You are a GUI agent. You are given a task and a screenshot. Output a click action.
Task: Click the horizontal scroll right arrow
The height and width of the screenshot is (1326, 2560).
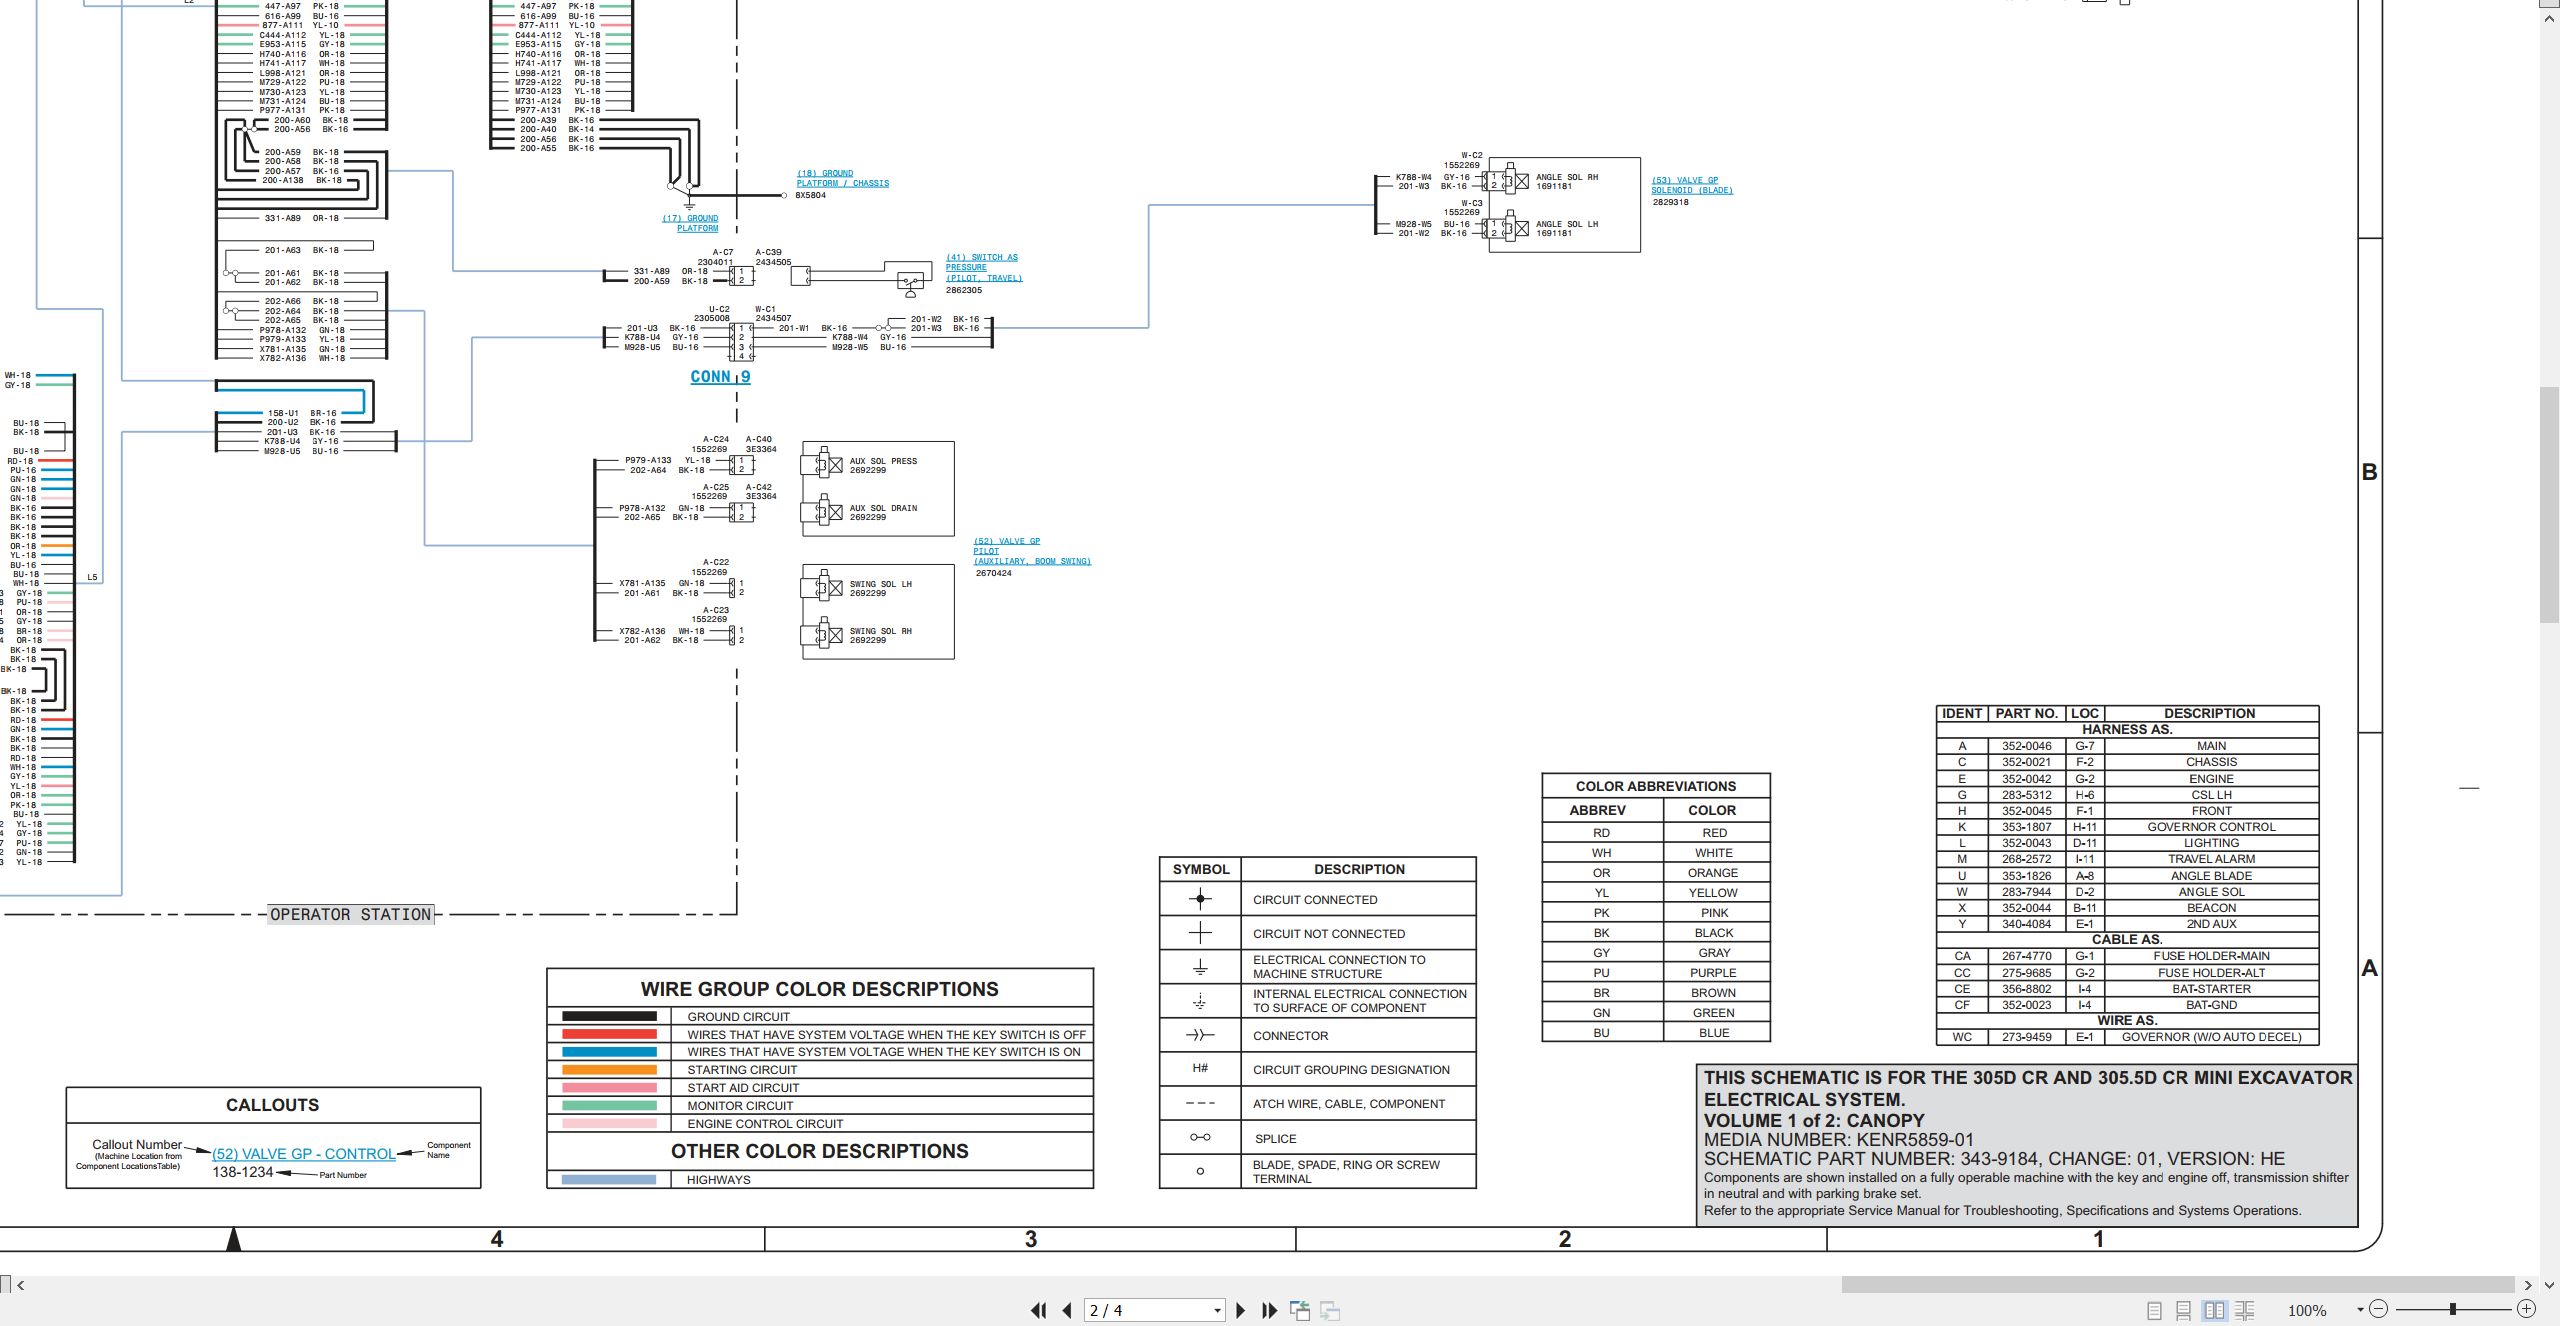point(2527,1285)
